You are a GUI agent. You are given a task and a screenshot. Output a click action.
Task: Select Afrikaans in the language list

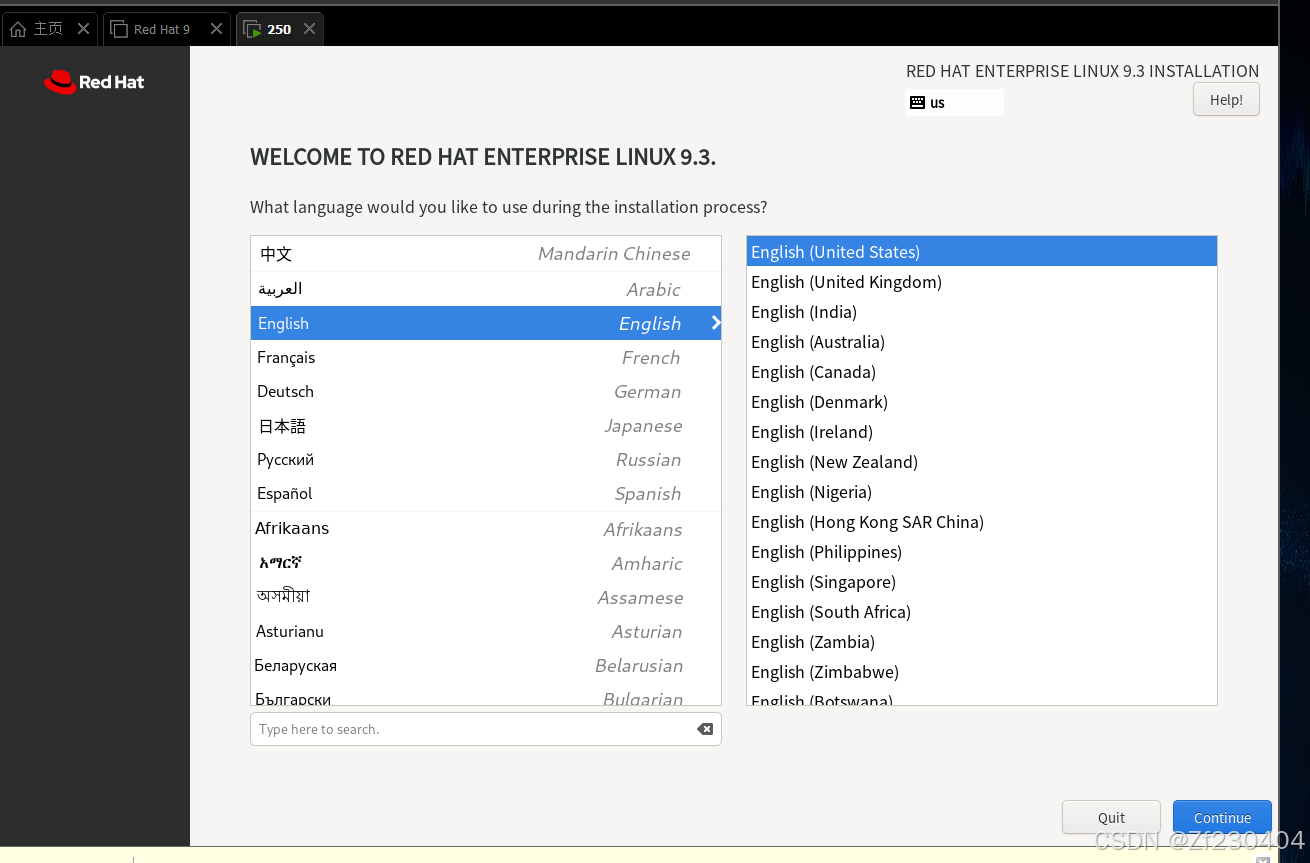point(485,529)
